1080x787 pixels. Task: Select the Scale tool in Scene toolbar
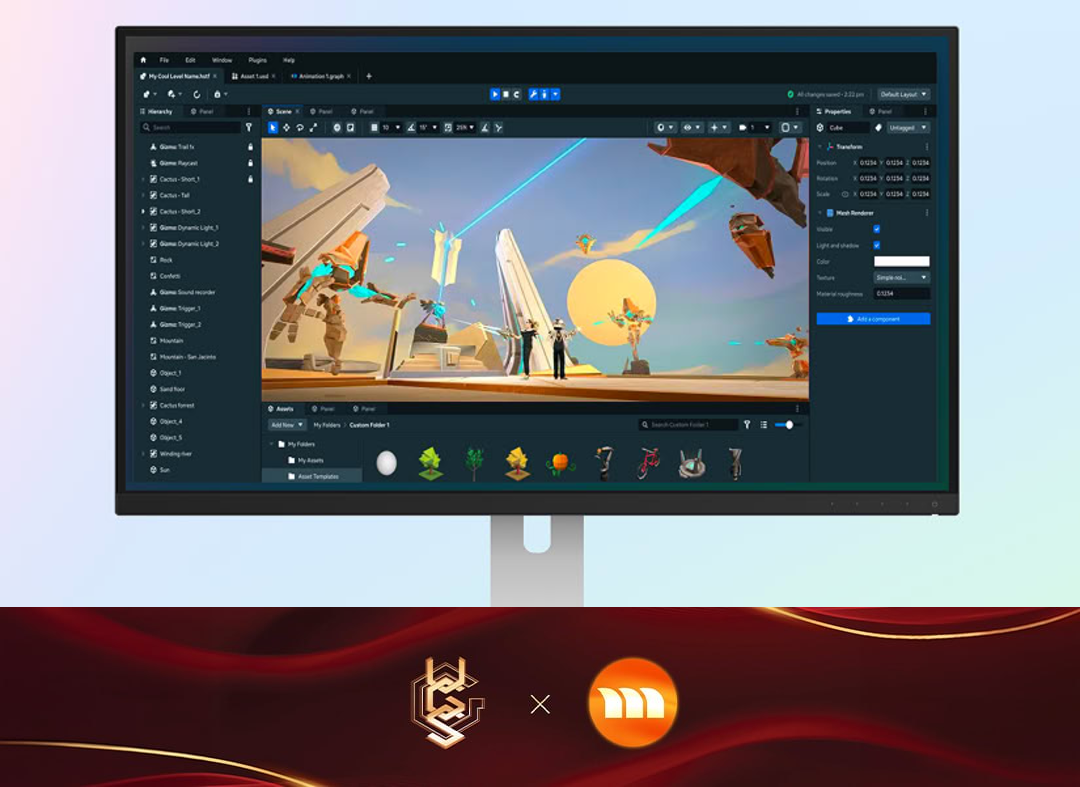[314, 127]
